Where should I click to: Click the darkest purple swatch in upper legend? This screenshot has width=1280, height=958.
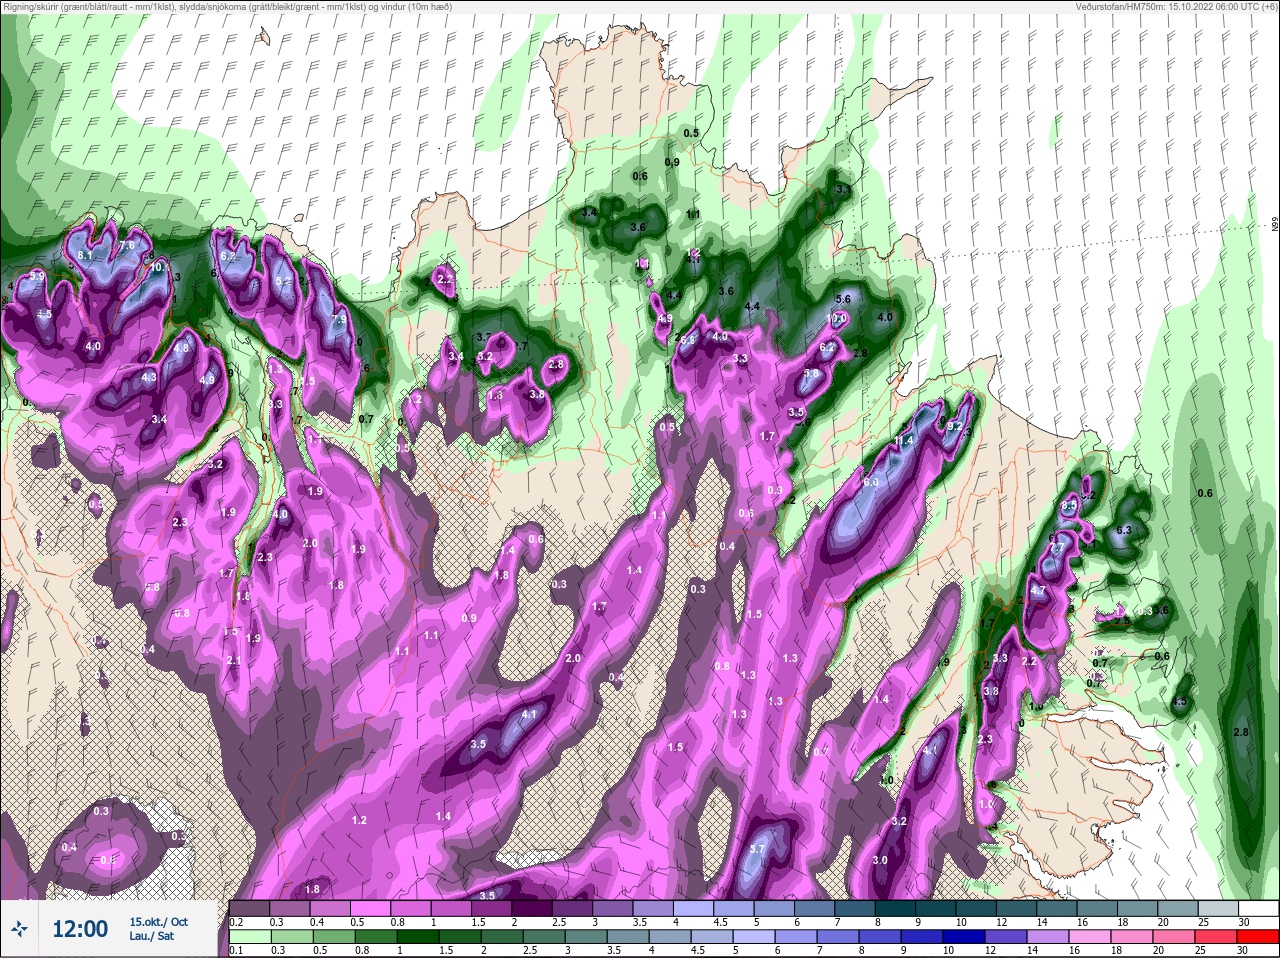(x=532, y=908)
